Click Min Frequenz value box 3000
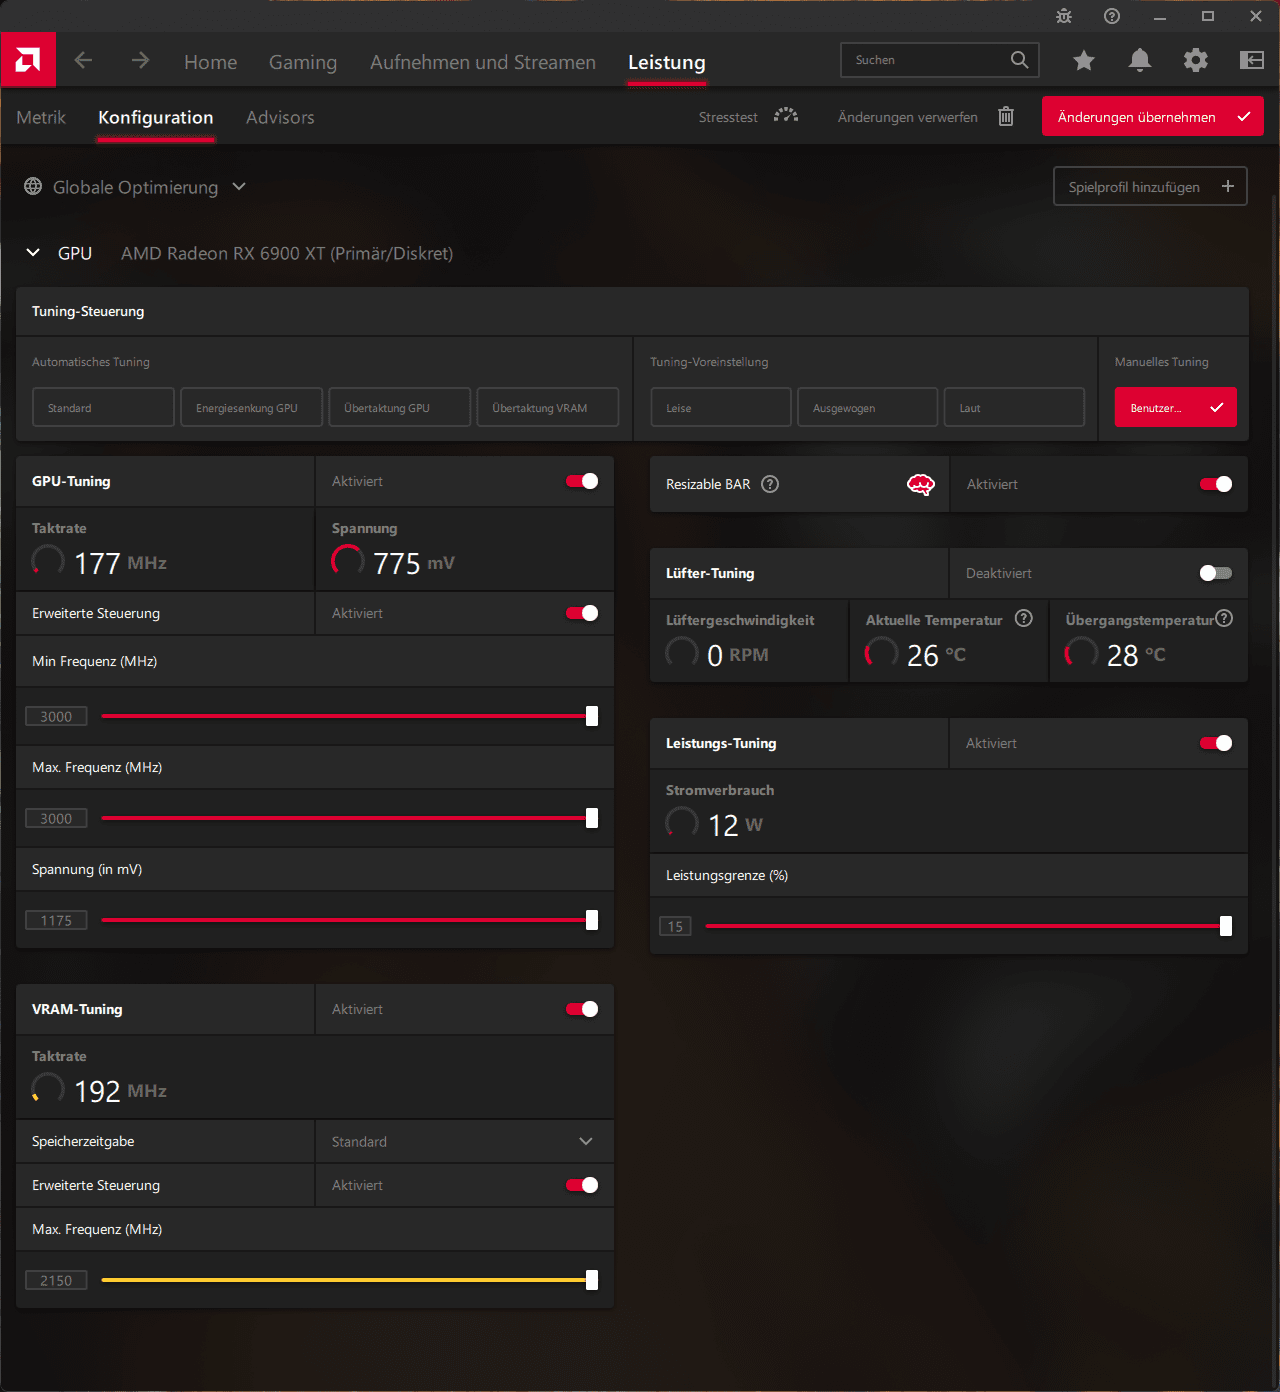Viewport: 1280px width, 1392px height. 56,716
